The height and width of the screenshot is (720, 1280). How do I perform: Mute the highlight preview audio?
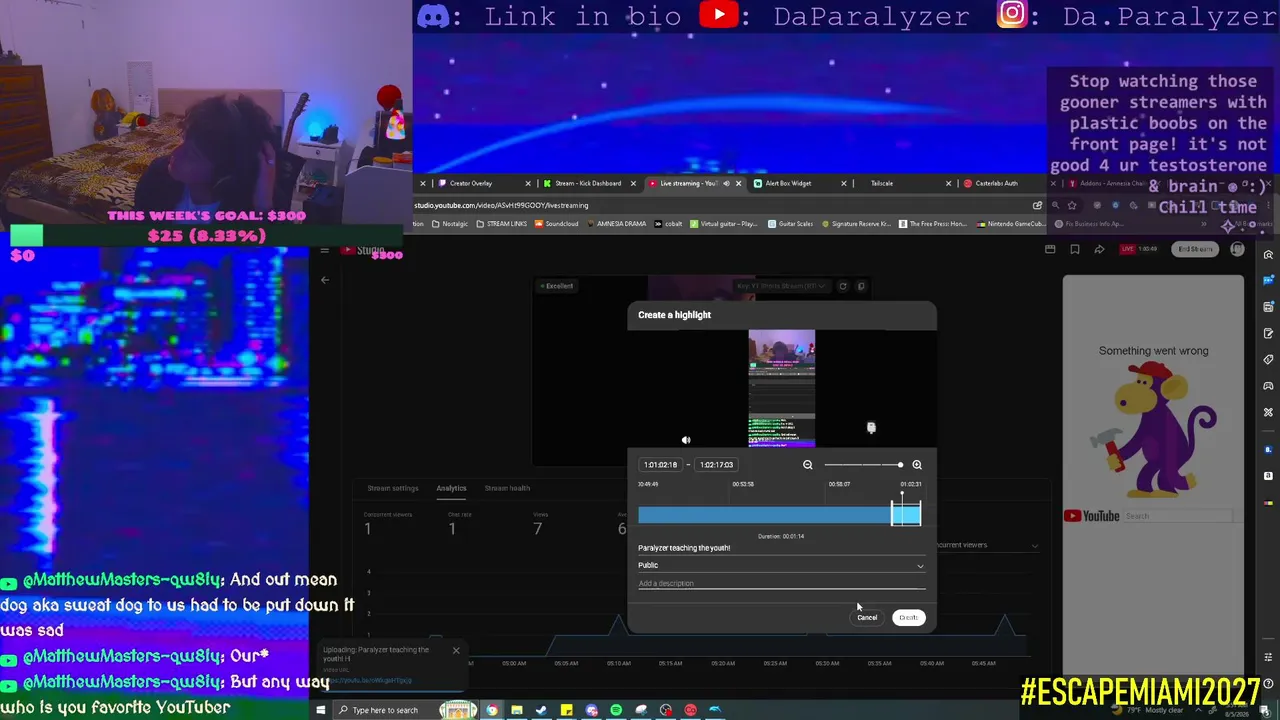tap(686, 440)
